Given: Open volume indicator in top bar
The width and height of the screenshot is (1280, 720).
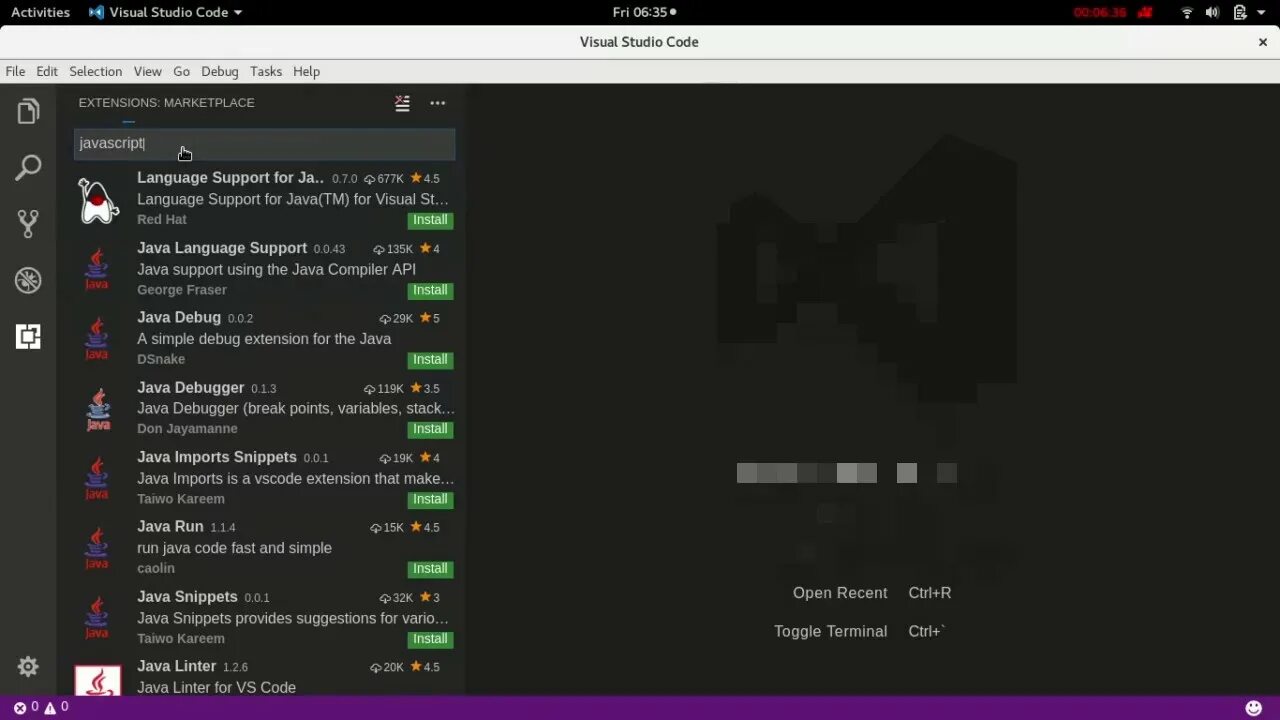Looking at the screenshot, I should (1213, 13).
